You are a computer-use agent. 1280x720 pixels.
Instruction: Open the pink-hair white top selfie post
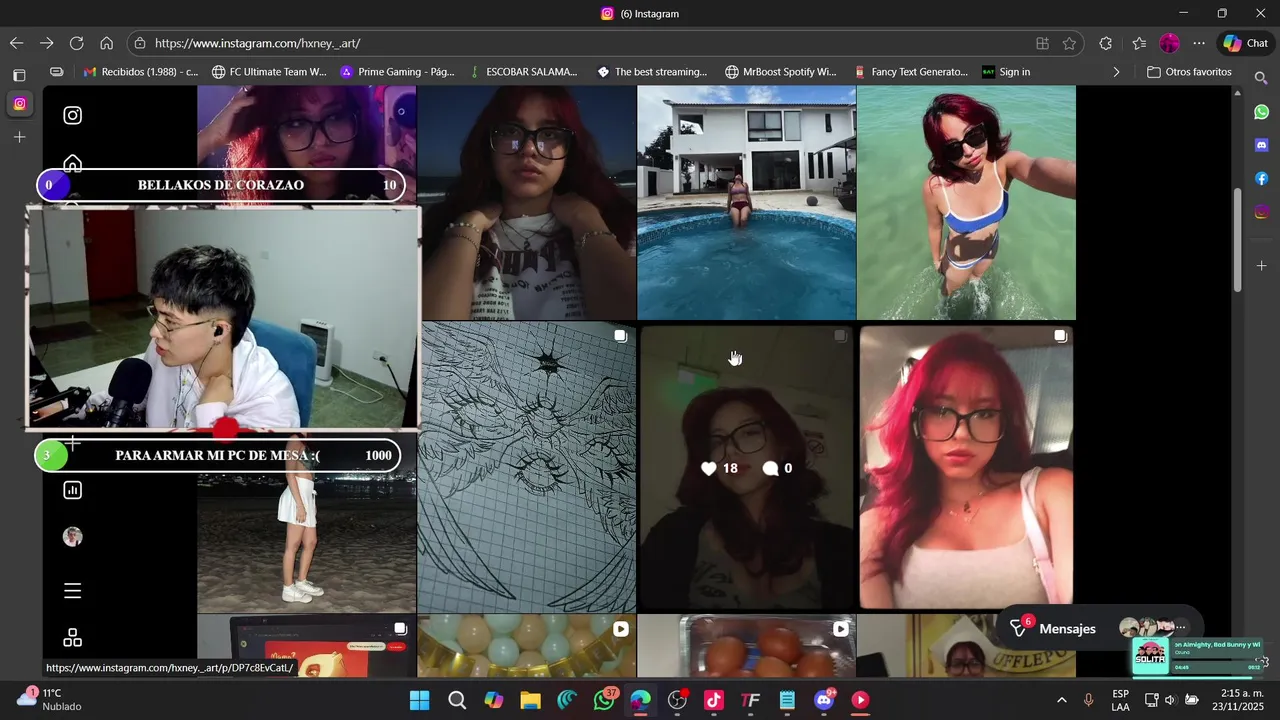coord(966,467)
